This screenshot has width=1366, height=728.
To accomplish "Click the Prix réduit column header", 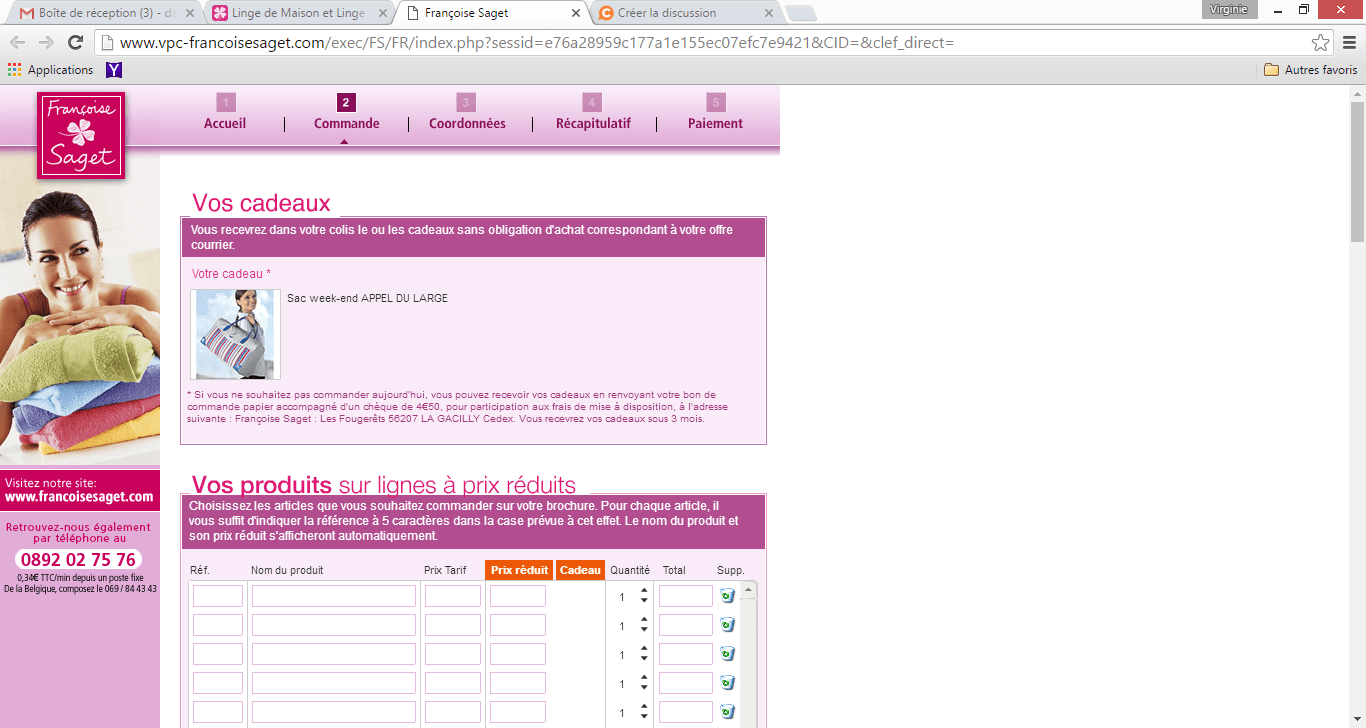I will click(519, 570).
